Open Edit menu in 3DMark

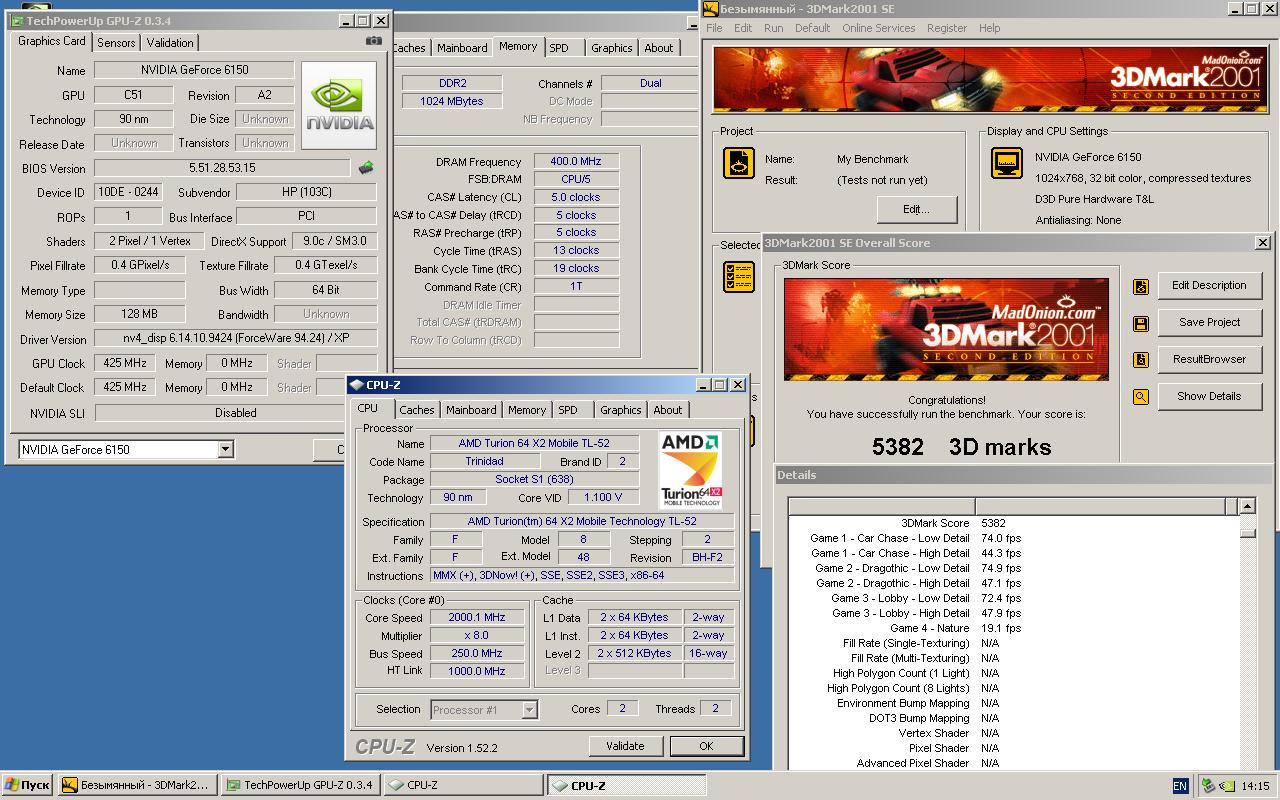[743, 28]
